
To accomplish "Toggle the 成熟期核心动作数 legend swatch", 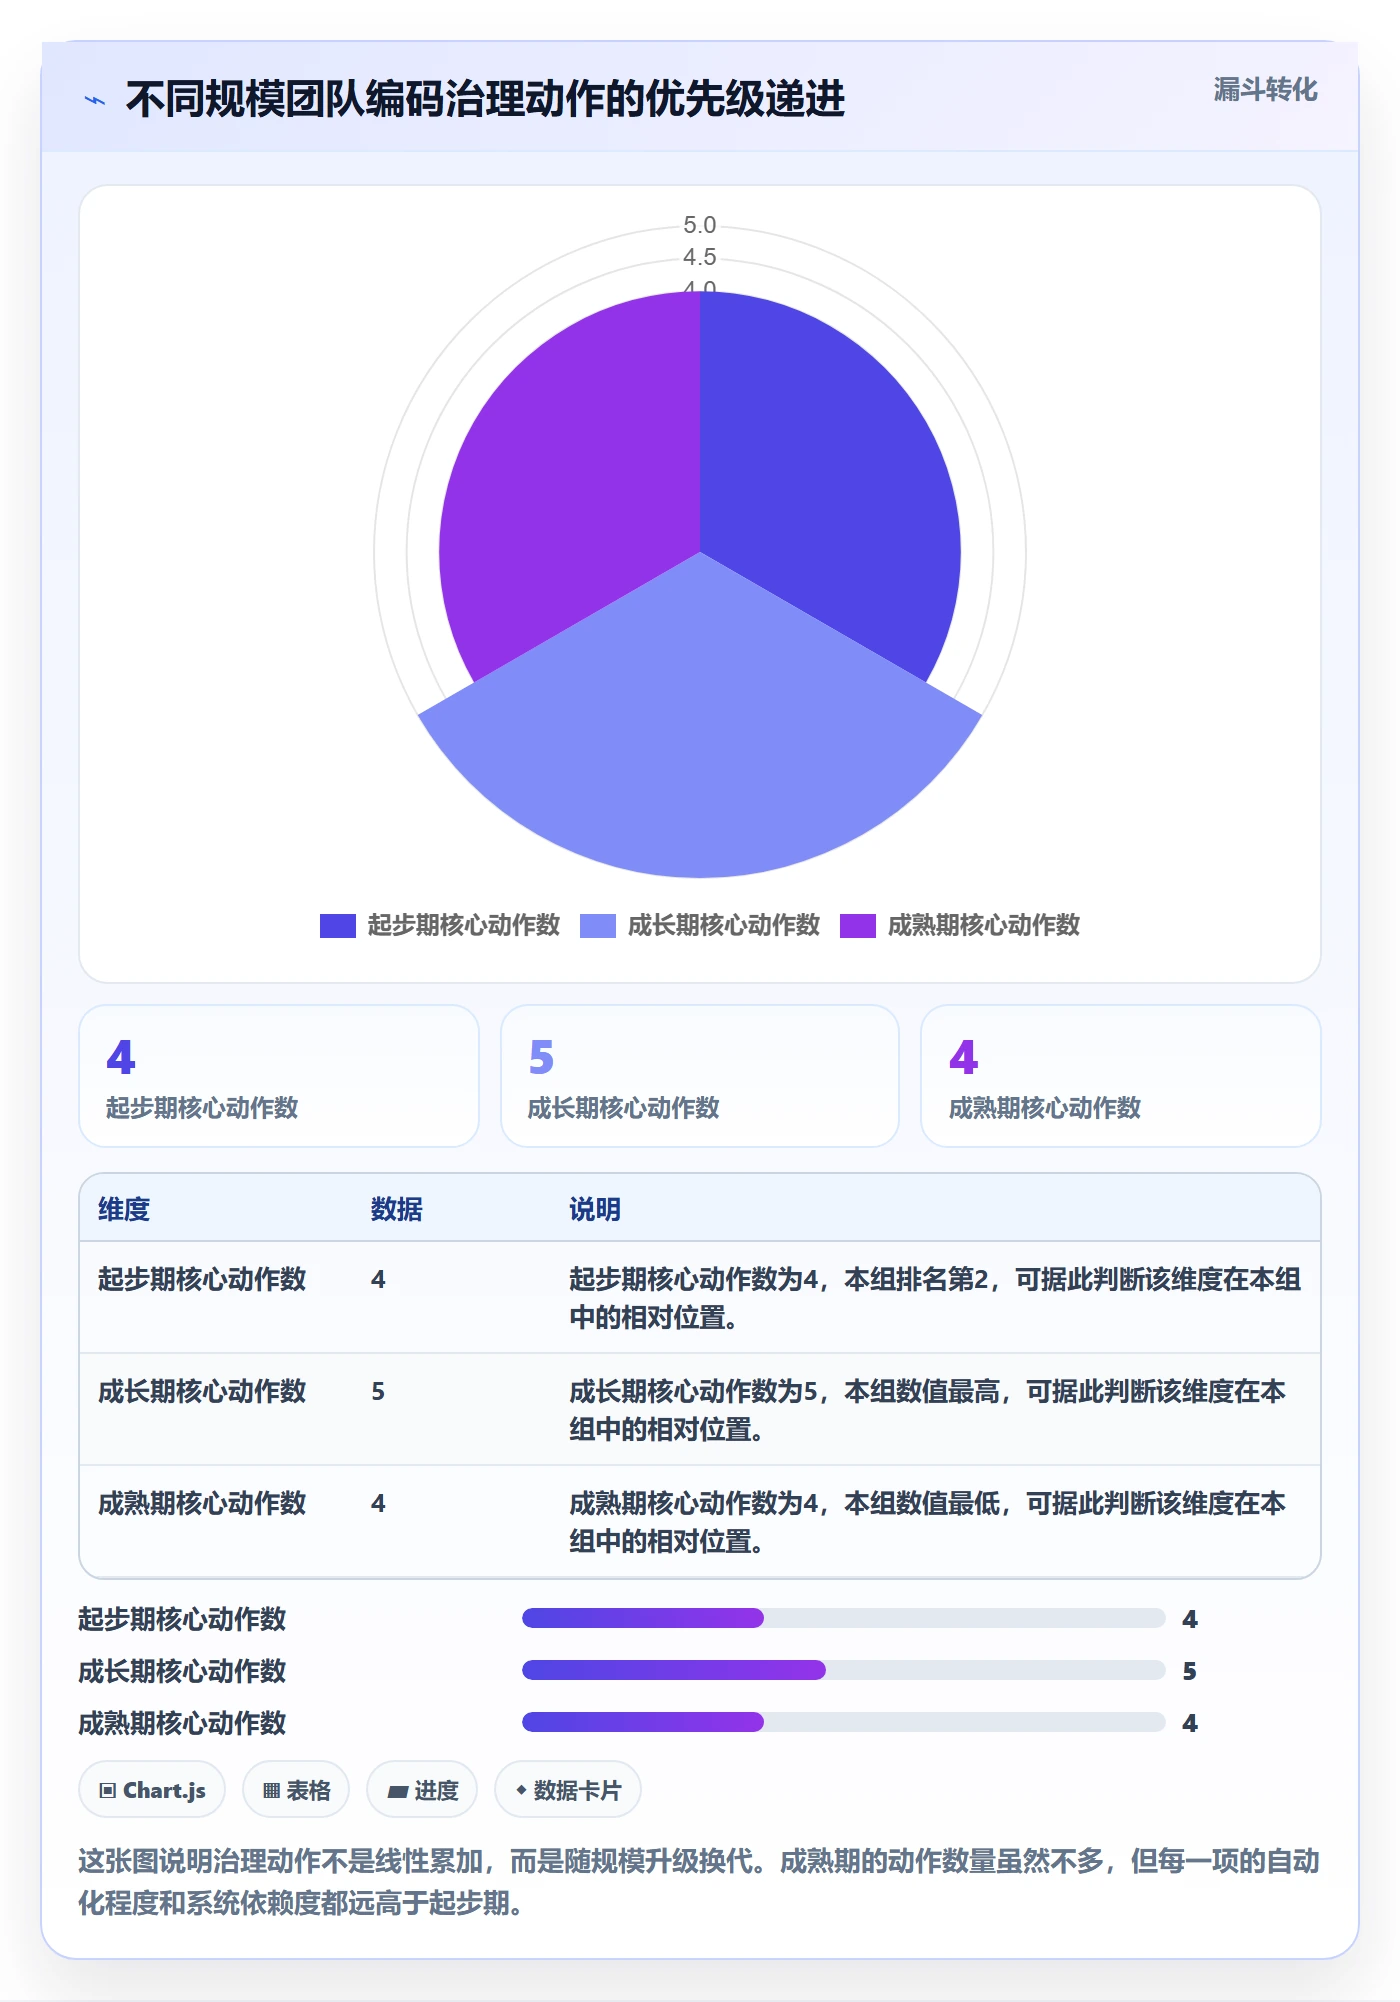I will 858,926.
